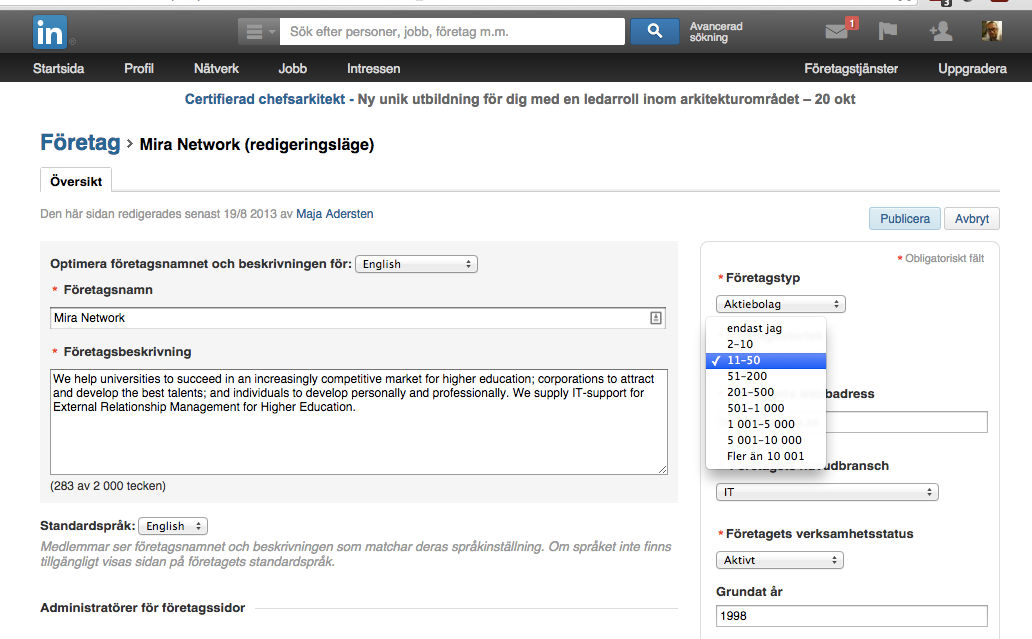Open the Aktiebolag Företagstyp dropdown
Screen dimensions: 1032x639
(x=780, y=303)
